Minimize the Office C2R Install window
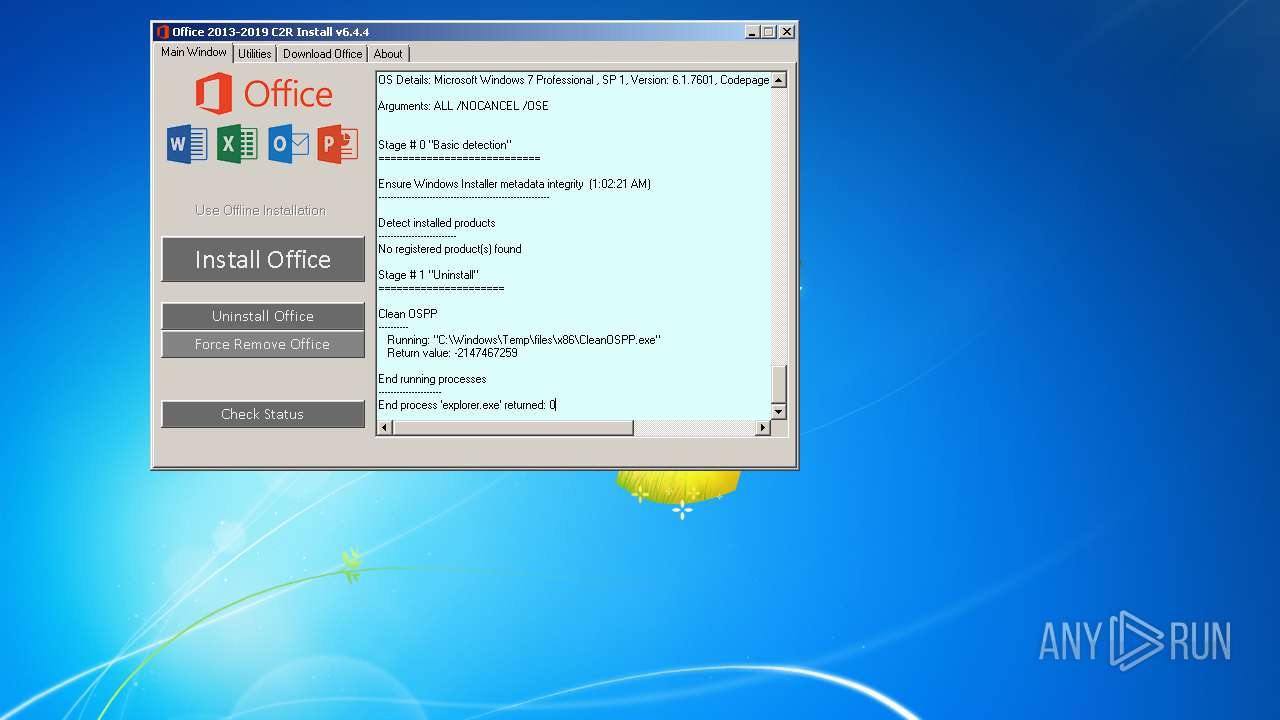The width and height of the screenshot is (1280, 720). pyautogui.click(x=752, y=32)
